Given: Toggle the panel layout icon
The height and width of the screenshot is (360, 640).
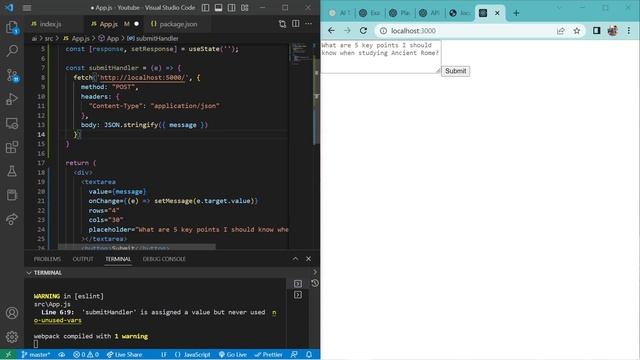Looking at the screenshot, I should 219,8.
